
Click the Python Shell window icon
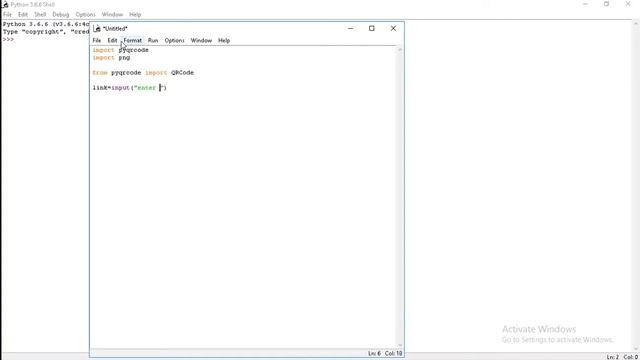pos(5,4)
